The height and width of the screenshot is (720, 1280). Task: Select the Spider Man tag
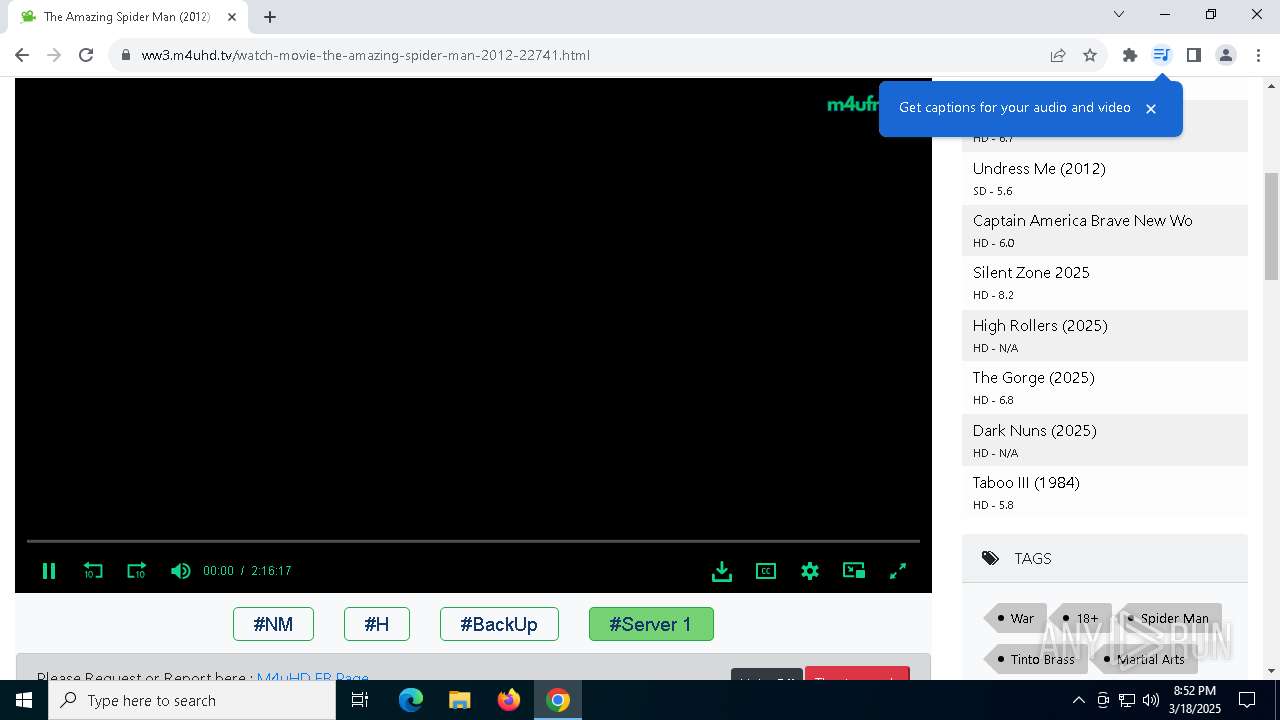tap(1169, 618)
